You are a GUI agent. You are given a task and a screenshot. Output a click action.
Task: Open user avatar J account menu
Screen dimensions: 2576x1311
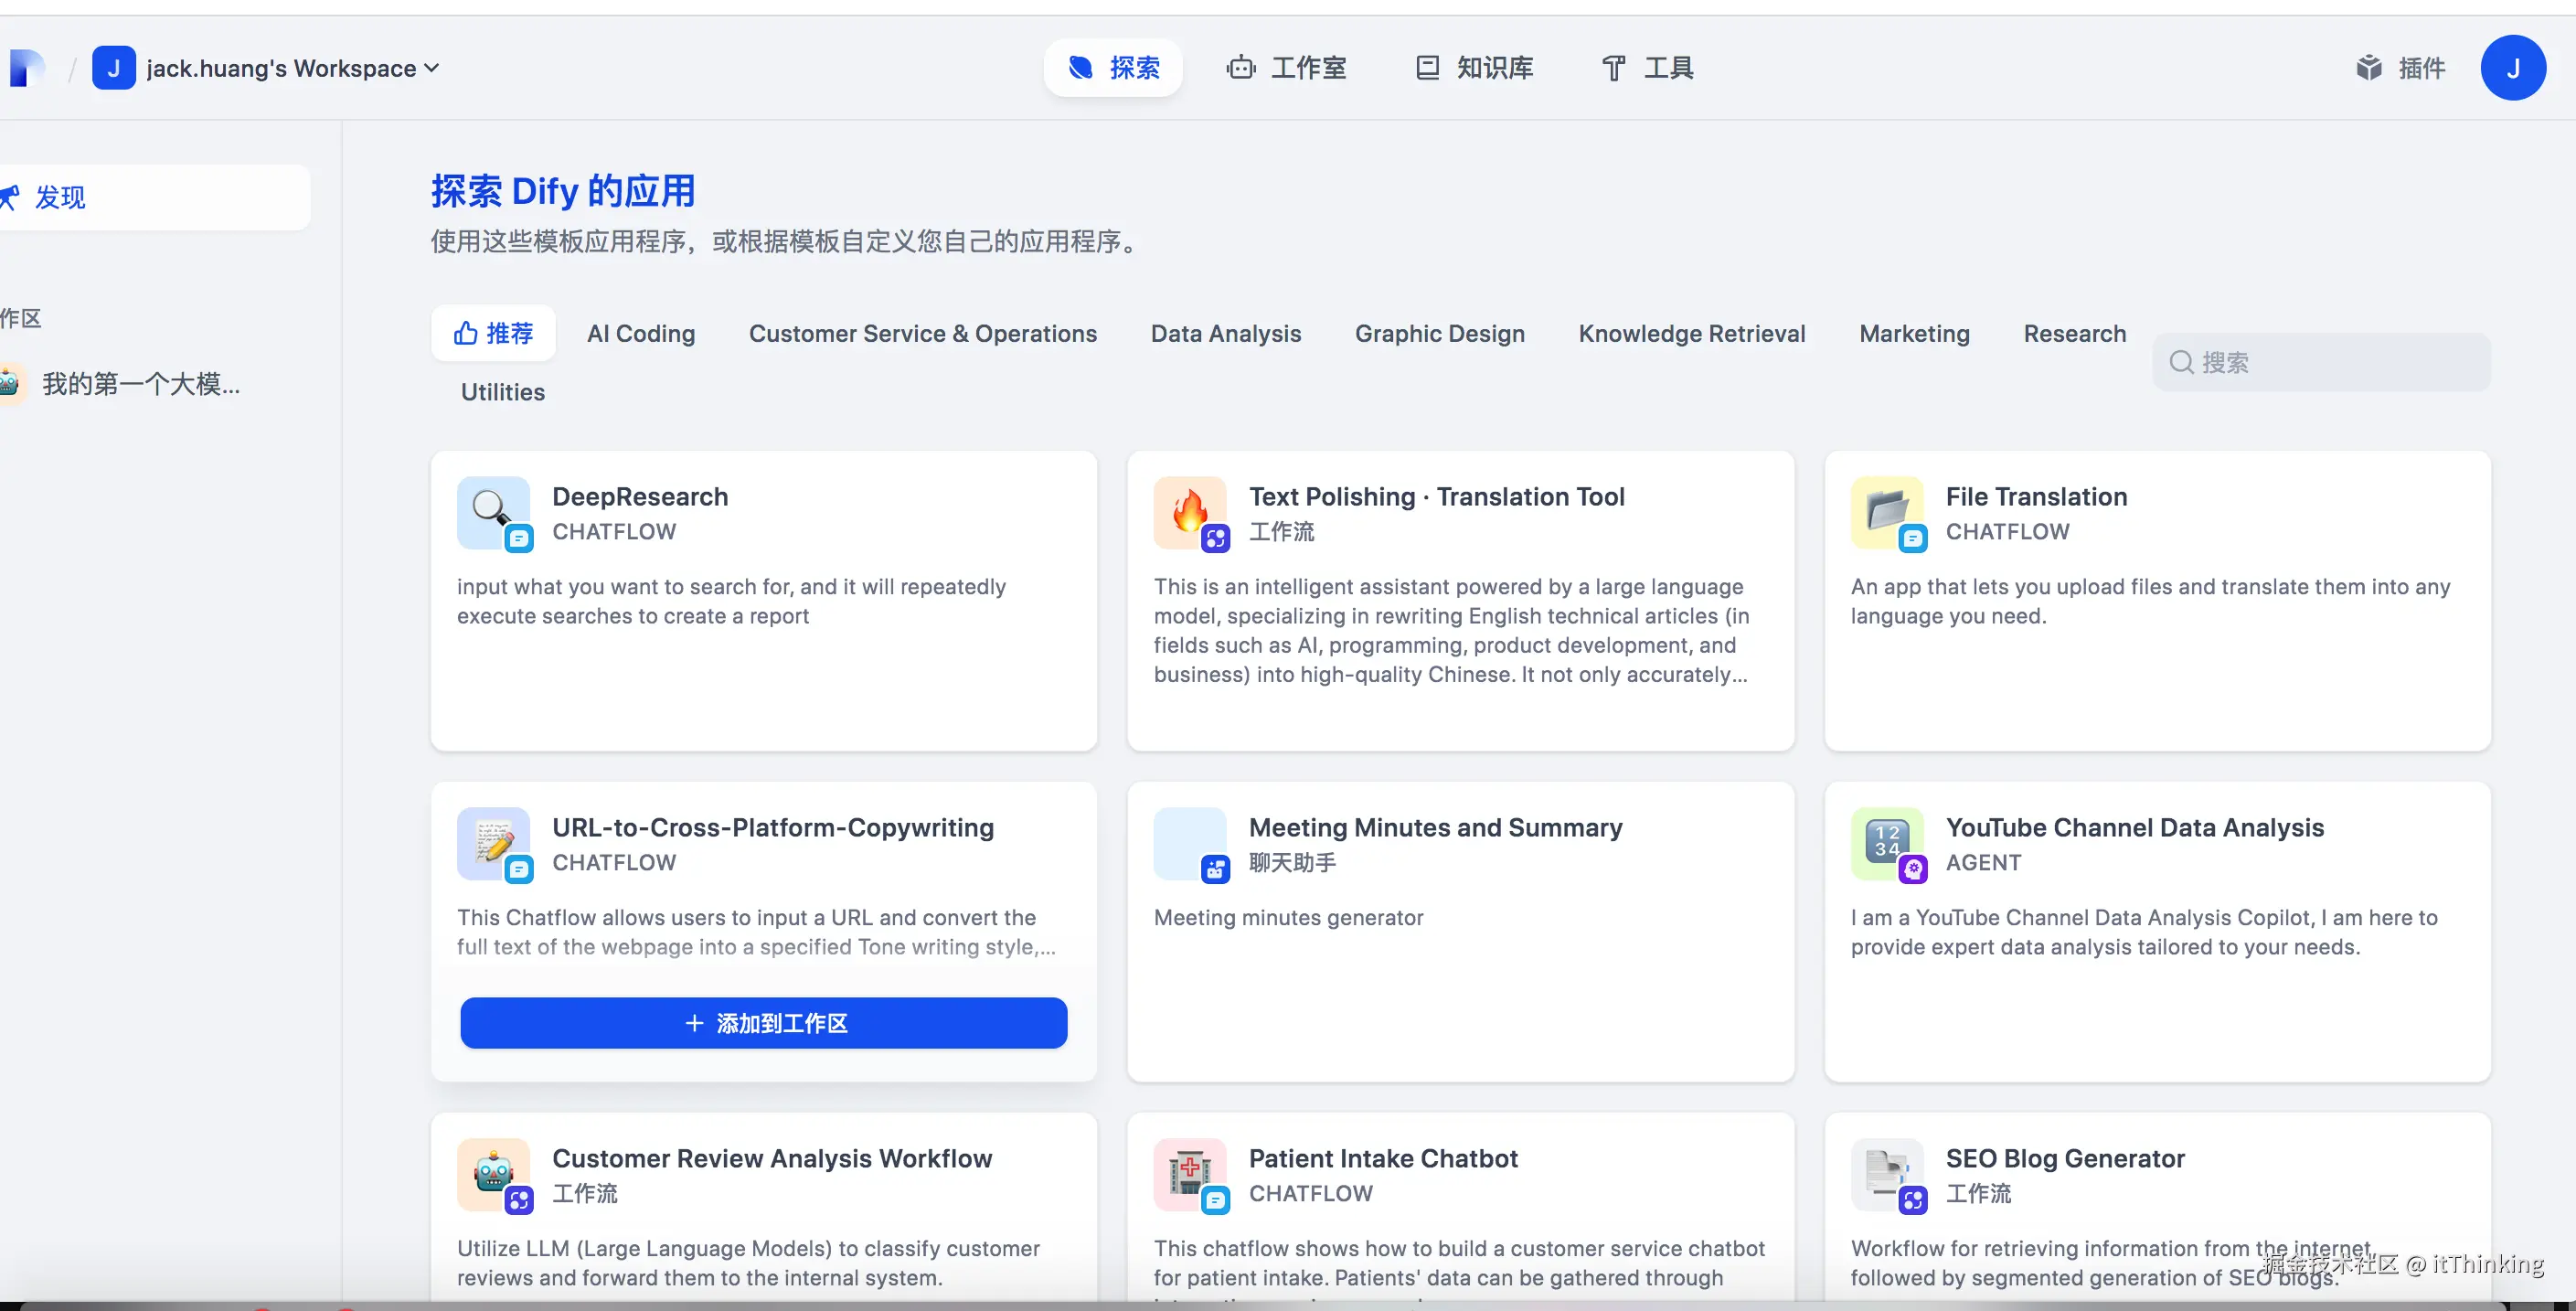[2512, 68]
